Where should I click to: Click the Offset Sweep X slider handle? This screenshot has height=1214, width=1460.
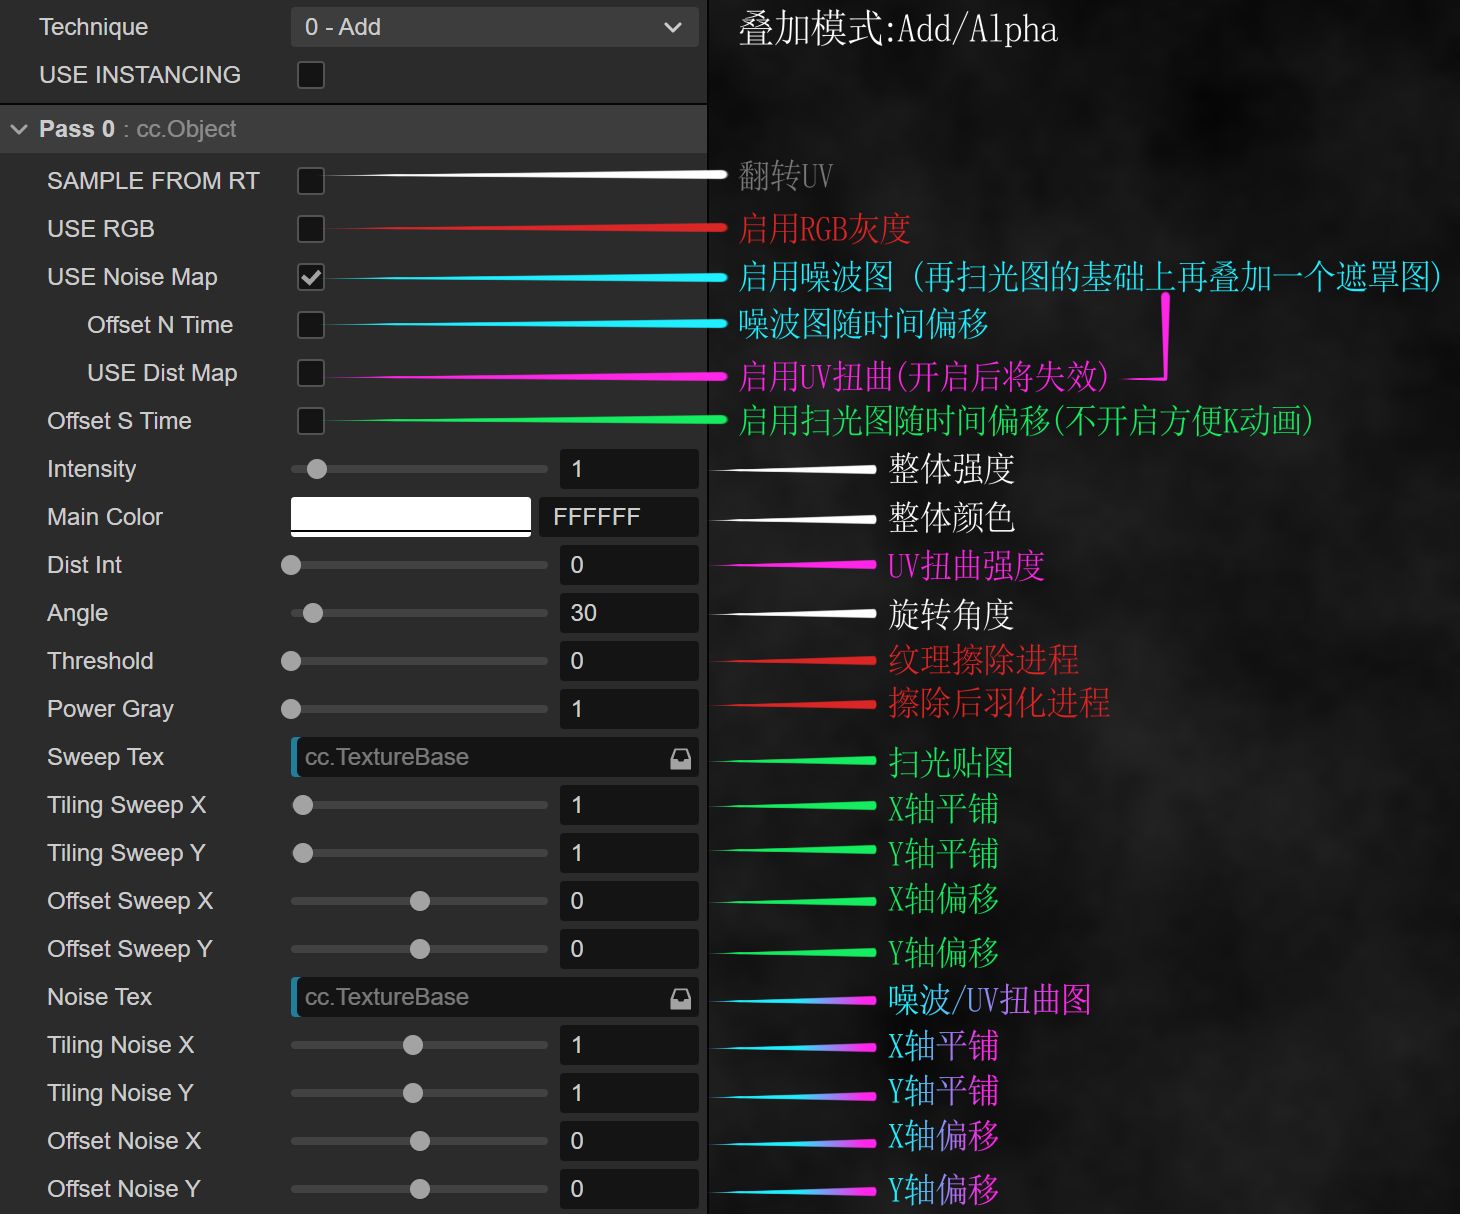pos(420,901)
